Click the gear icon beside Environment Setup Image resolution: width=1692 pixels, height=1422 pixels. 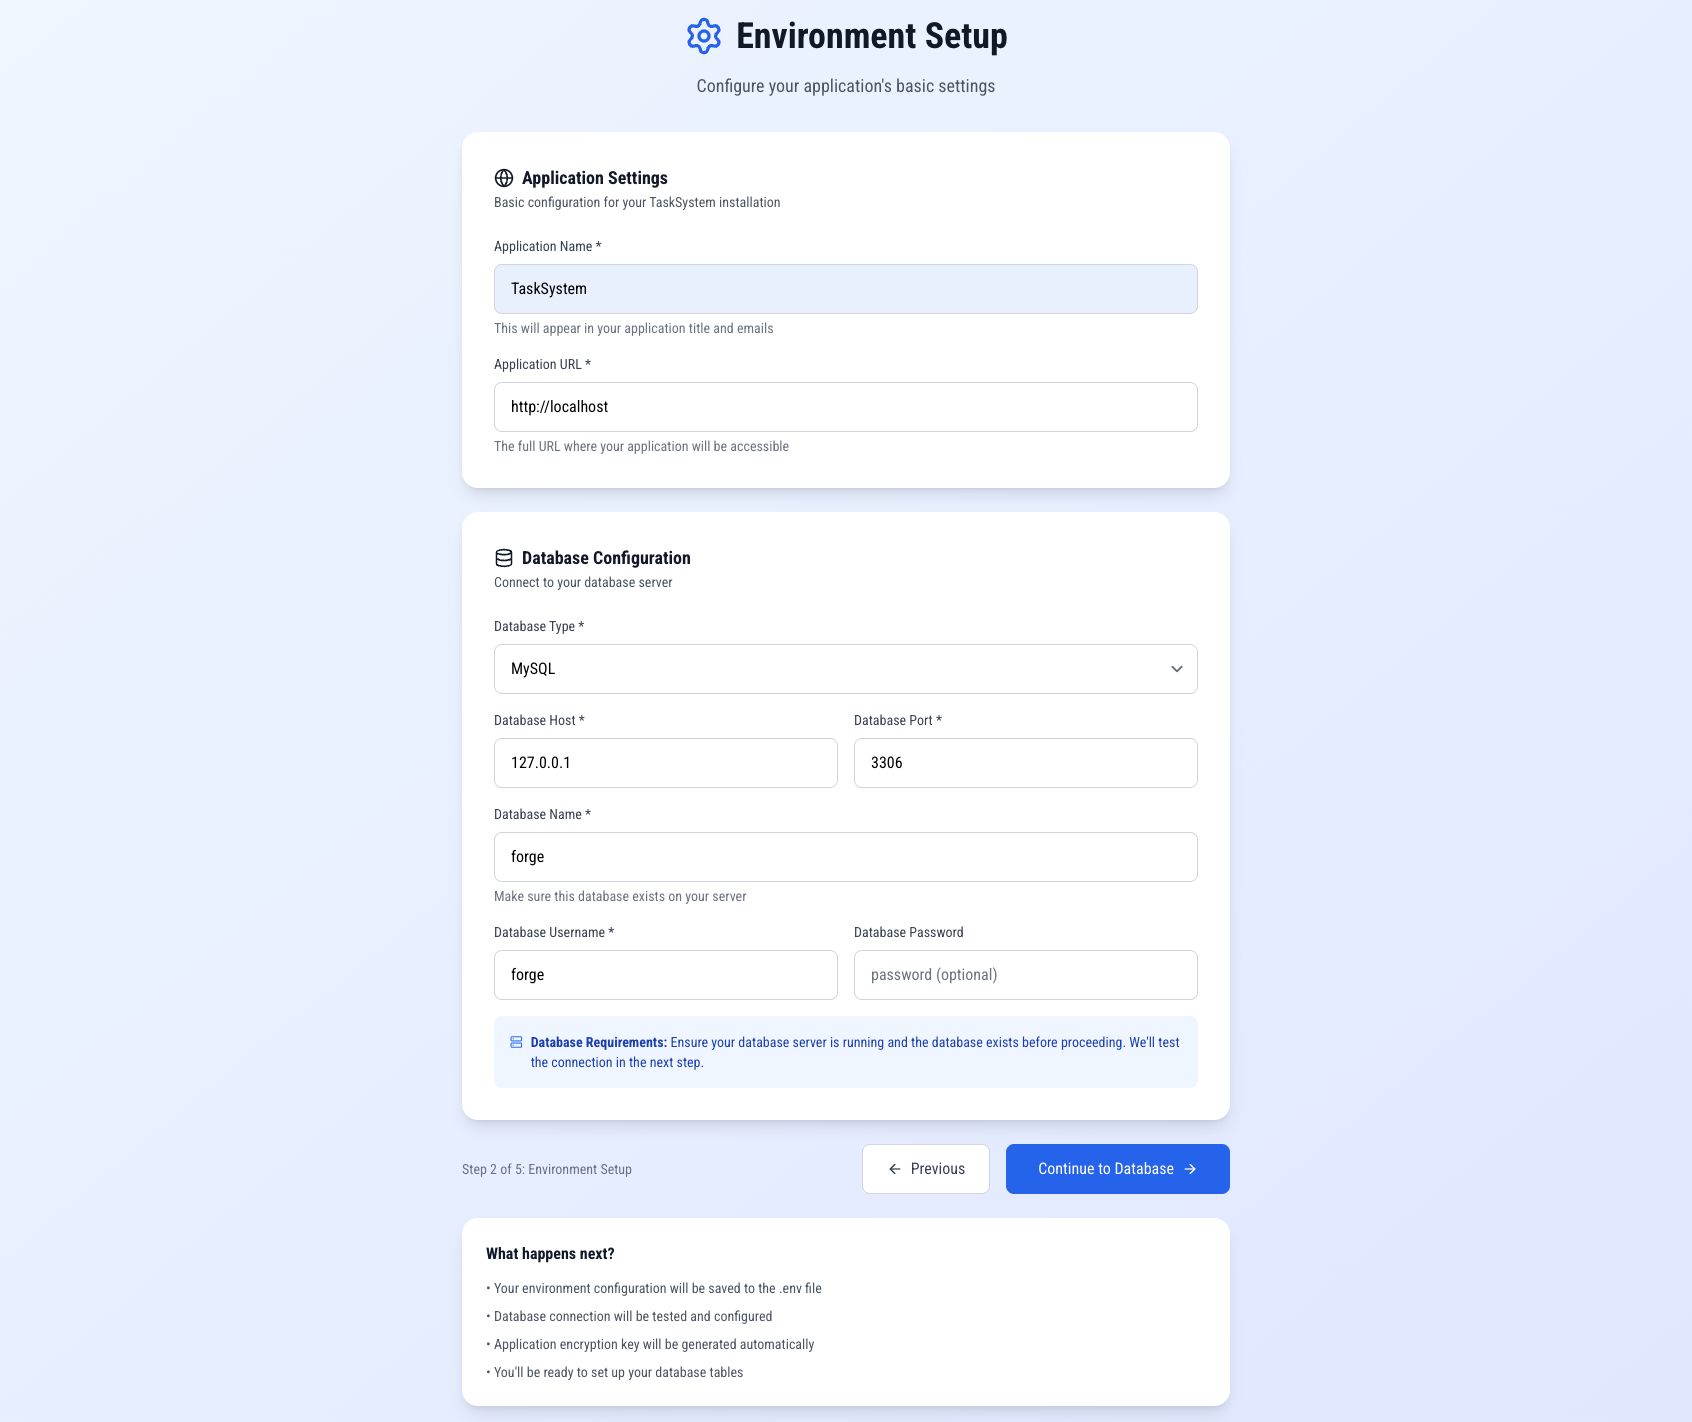point(704,36)
